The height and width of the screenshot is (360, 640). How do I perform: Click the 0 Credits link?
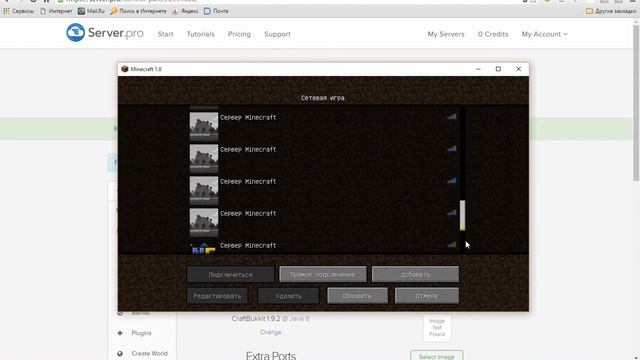point(493,34)
